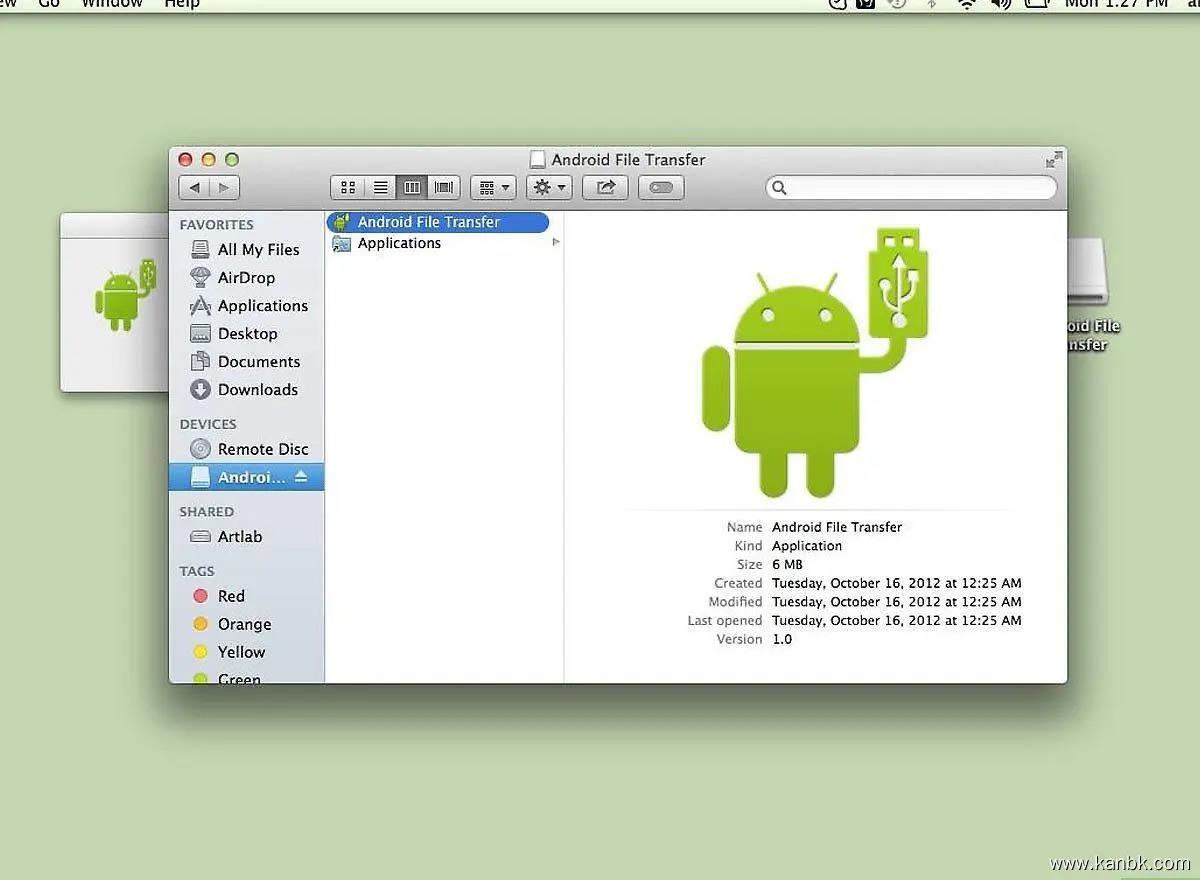The image size is (1200, 880).
Task: Click the Share toolbar button
Action: pos(605,187)
